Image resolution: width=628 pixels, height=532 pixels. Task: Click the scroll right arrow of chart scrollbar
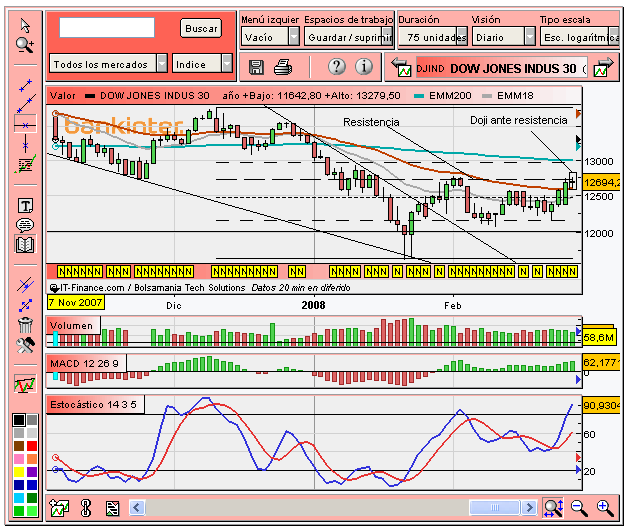(x=529, y=508)
